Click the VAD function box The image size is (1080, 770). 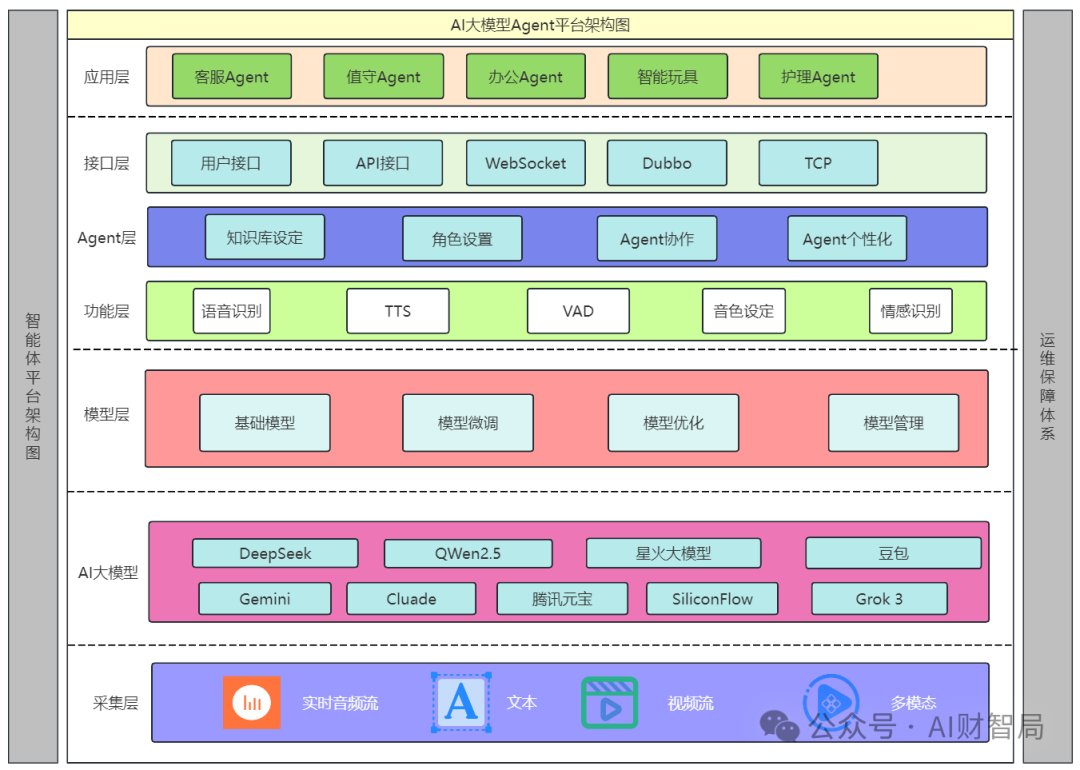click(x=578, y=311)
